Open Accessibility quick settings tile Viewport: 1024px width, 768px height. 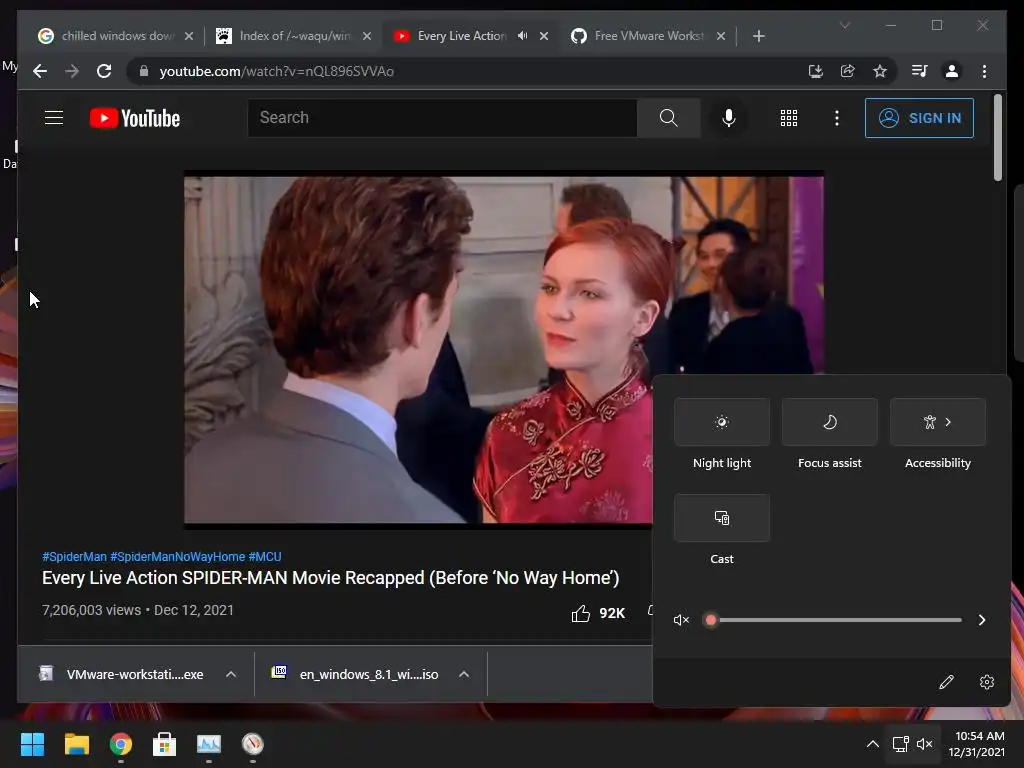[x=938, y=422]
